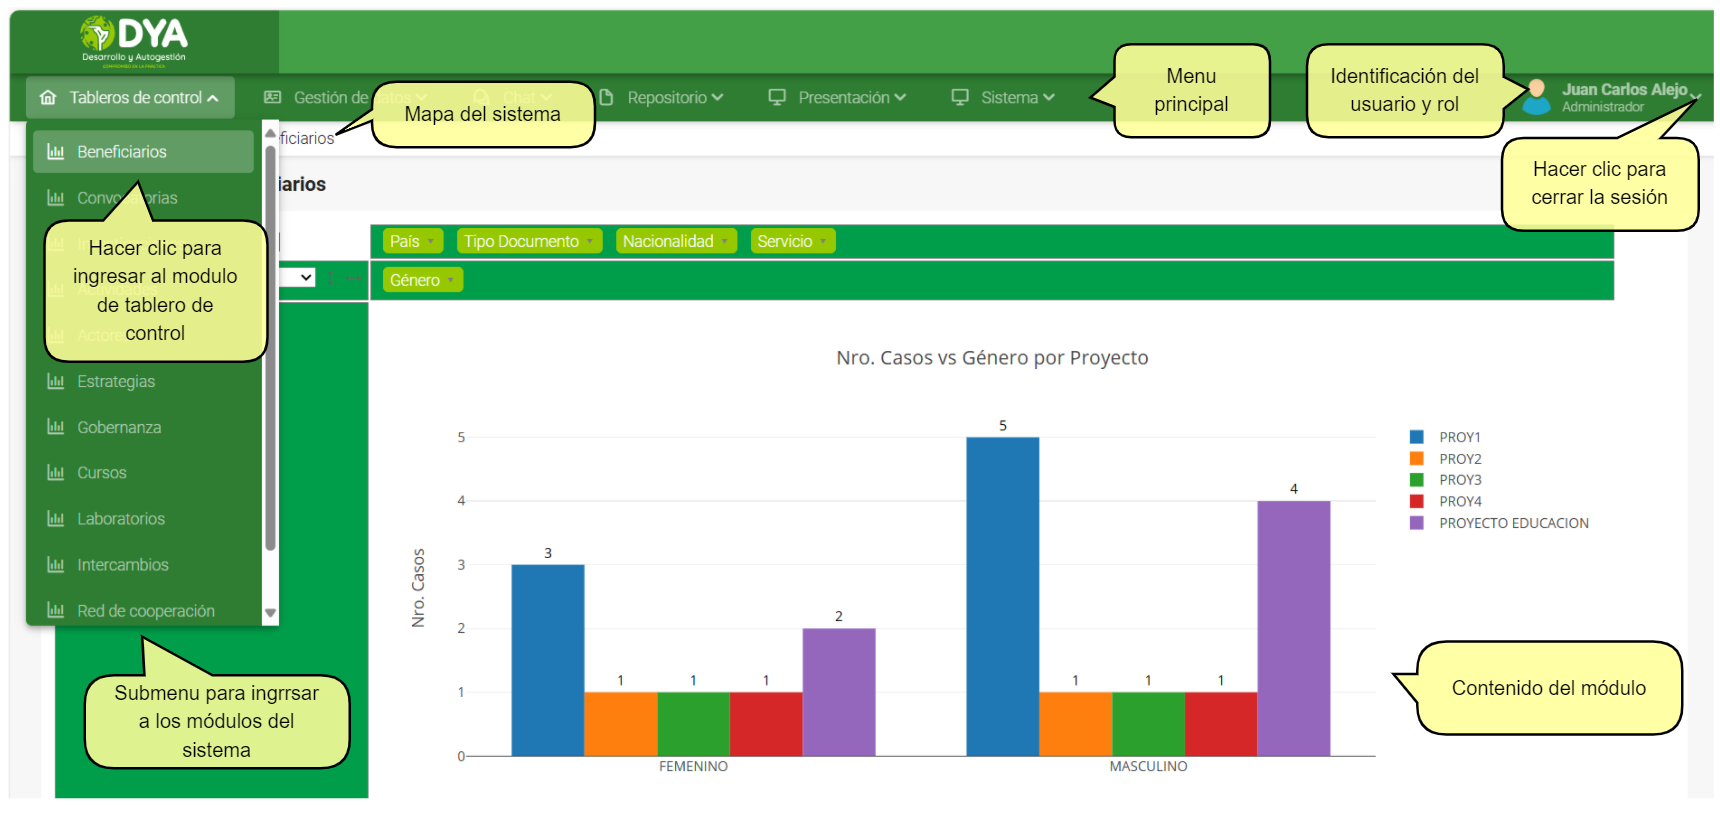
Task: Click the chart icon beside Estrategias
Action: coord(56,382)
